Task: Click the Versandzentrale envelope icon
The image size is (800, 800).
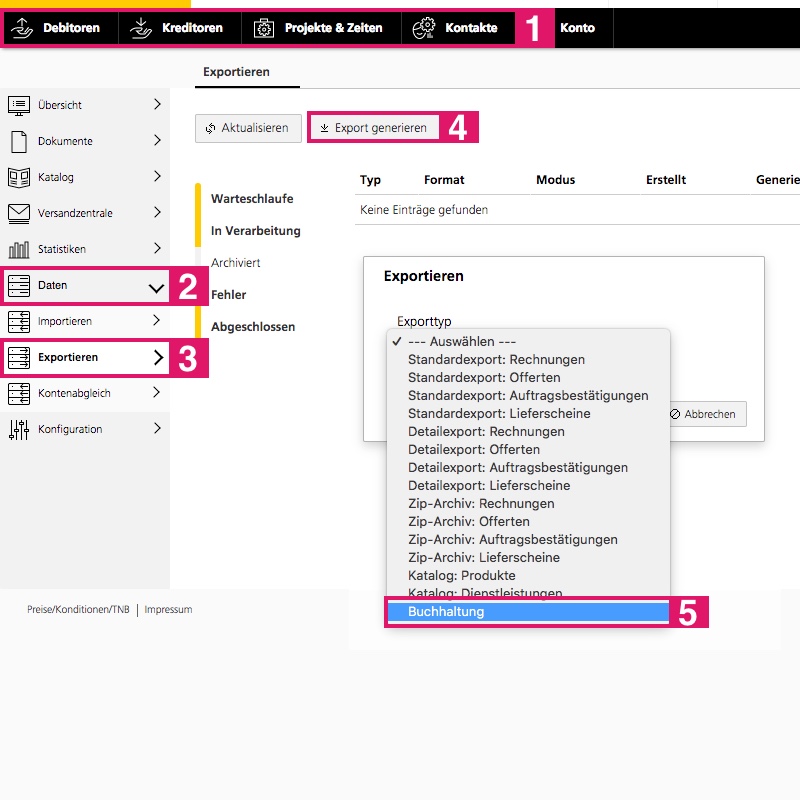Action: pyautogui.click(x=19, y=213)
